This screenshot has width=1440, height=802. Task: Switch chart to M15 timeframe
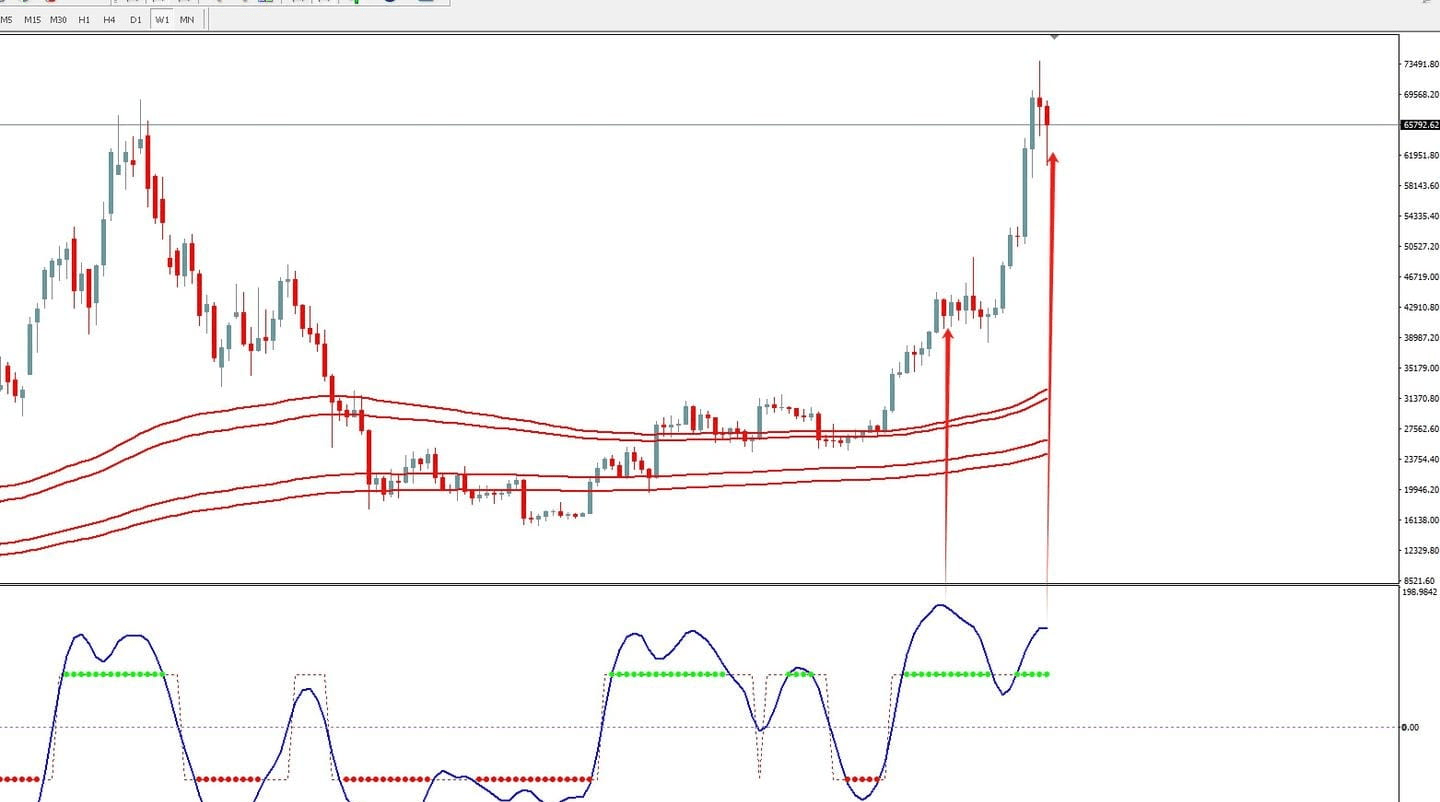click(x=33, y=19)
